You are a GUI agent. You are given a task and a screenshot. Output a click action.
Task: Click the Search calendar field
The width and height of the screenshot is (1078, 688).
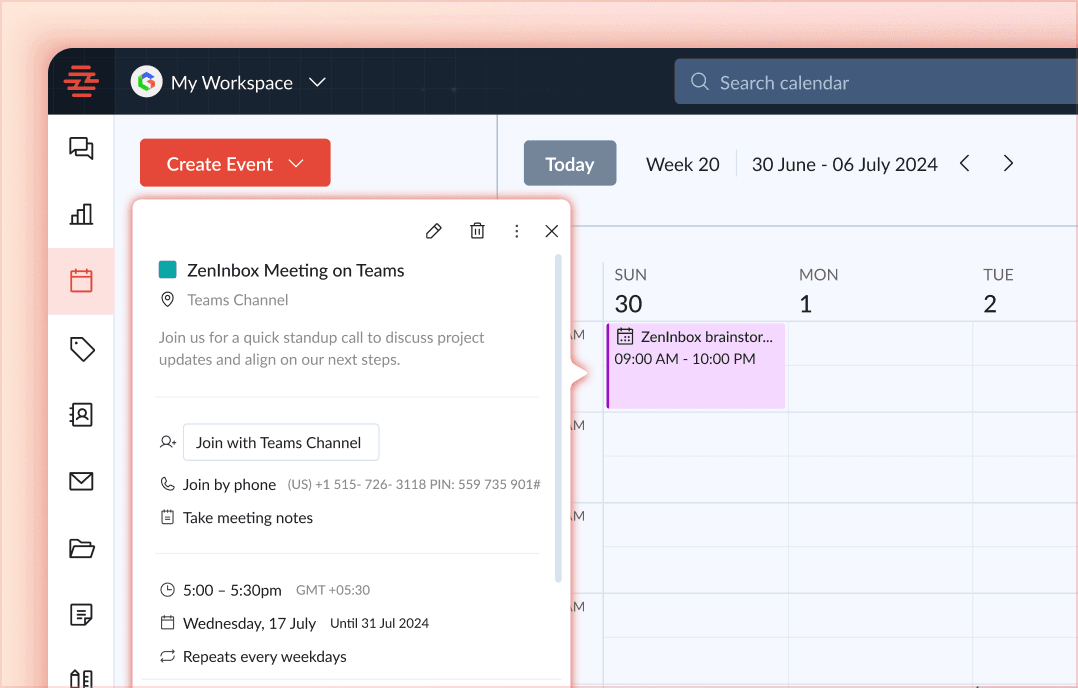pos(876,82)
